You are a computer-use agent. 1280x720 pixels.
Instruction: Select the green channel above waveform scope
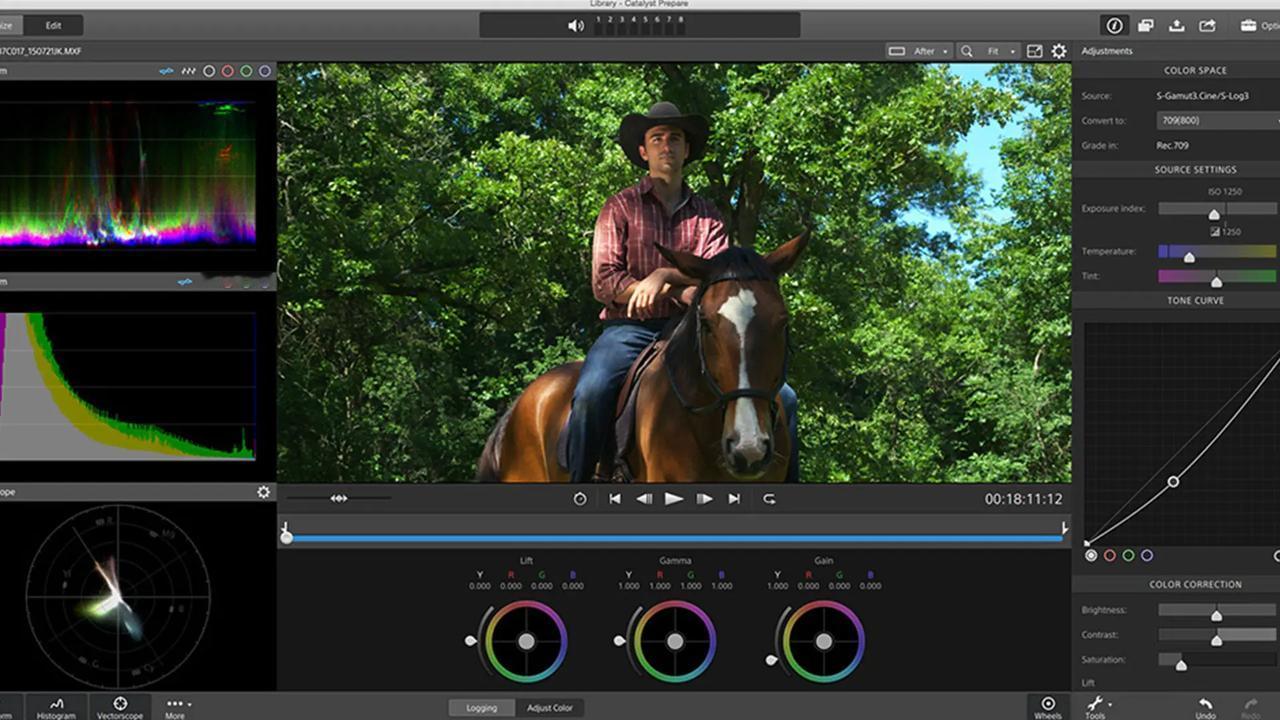point(246,71)
